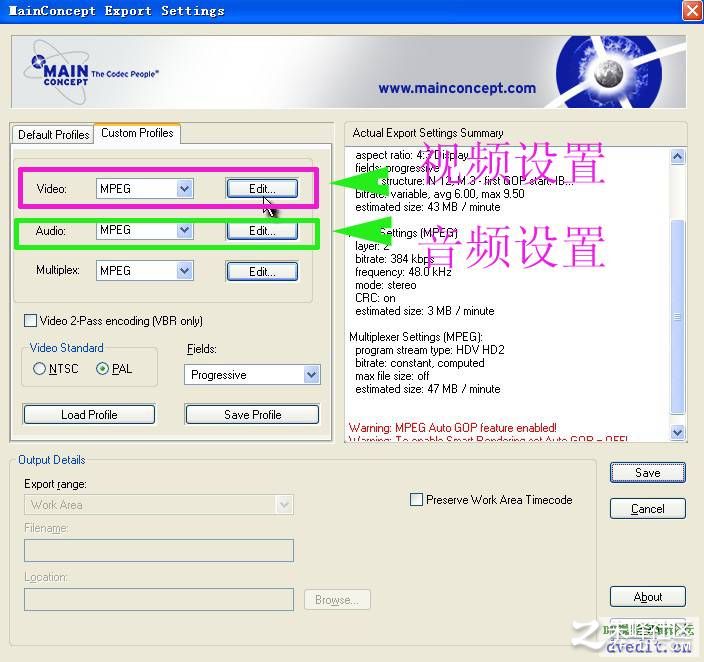Click 'frequency: 48.0 kHz' summary line
This screenshot has width=704, height=662.
403,272
